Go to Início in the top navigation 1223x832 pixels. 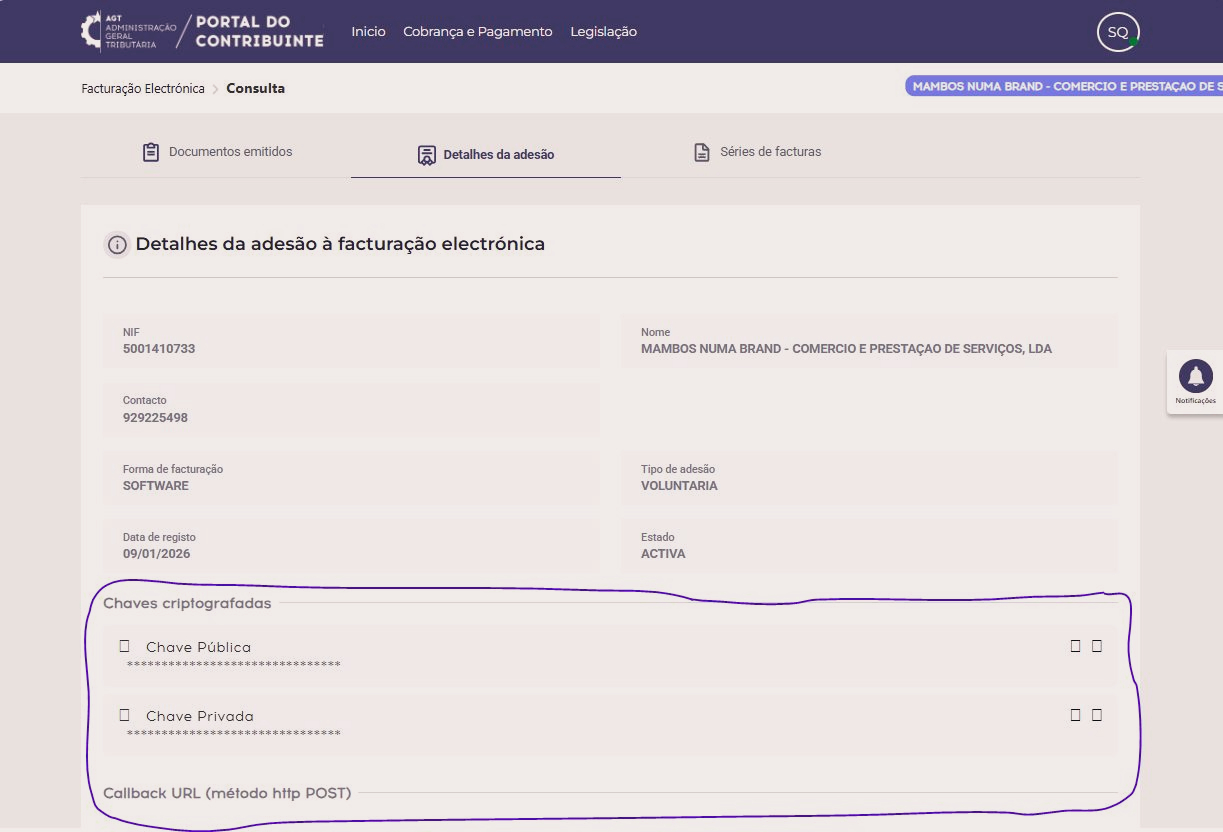[368, 32]
